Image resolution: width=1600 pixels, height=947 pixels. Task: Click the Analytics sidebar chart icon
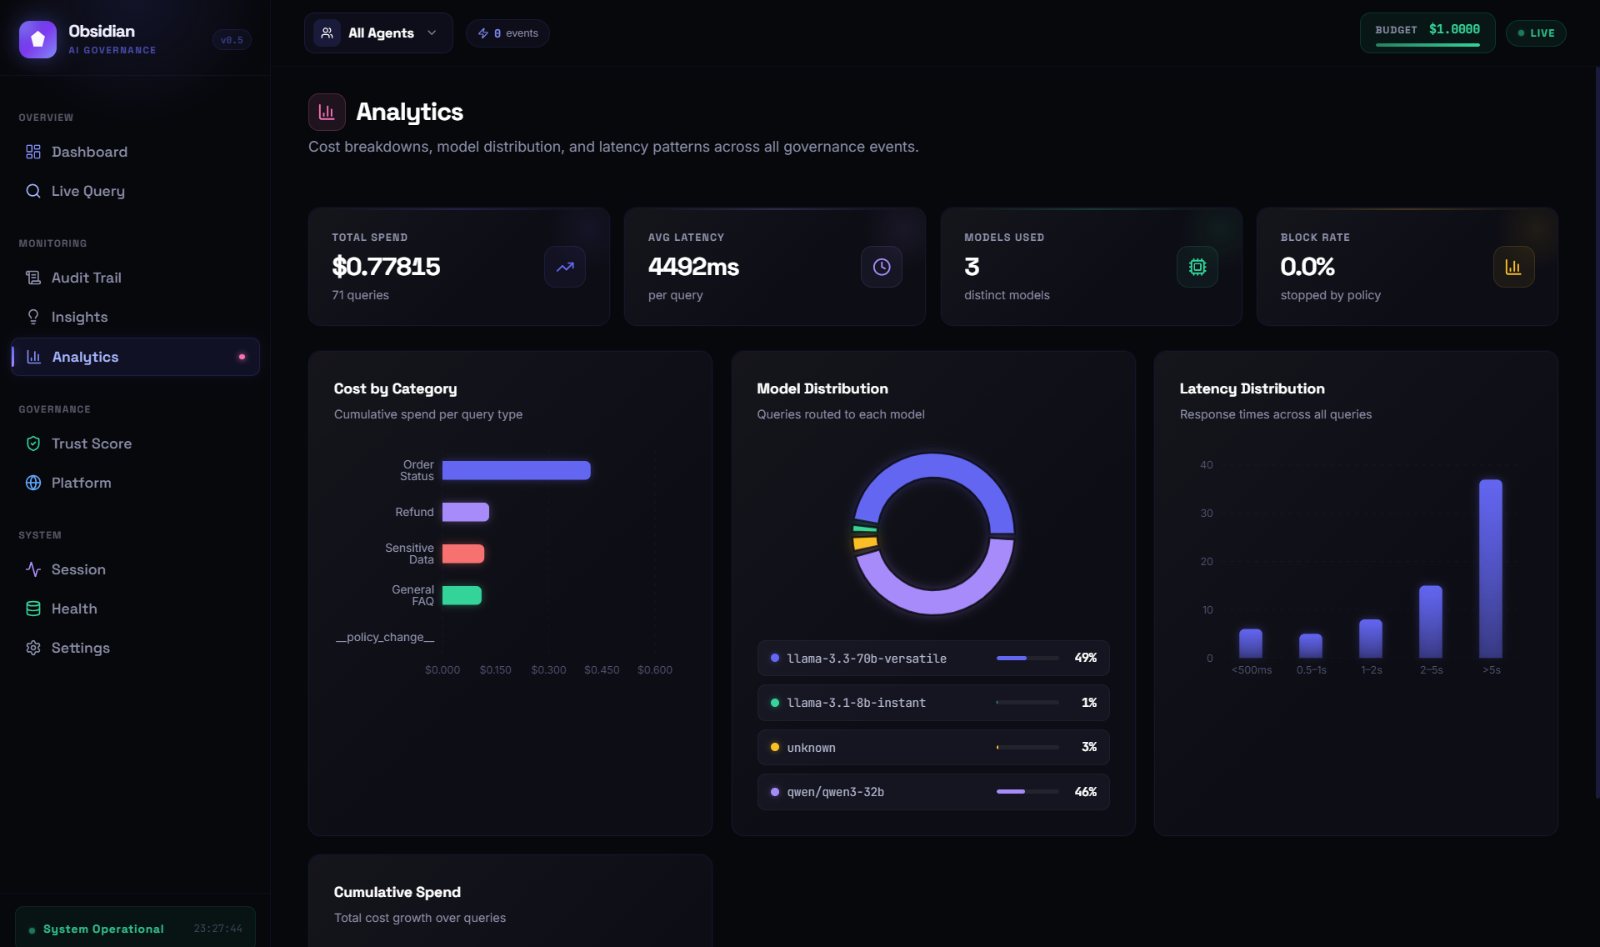pyautogui.click(x=33, y=357)
